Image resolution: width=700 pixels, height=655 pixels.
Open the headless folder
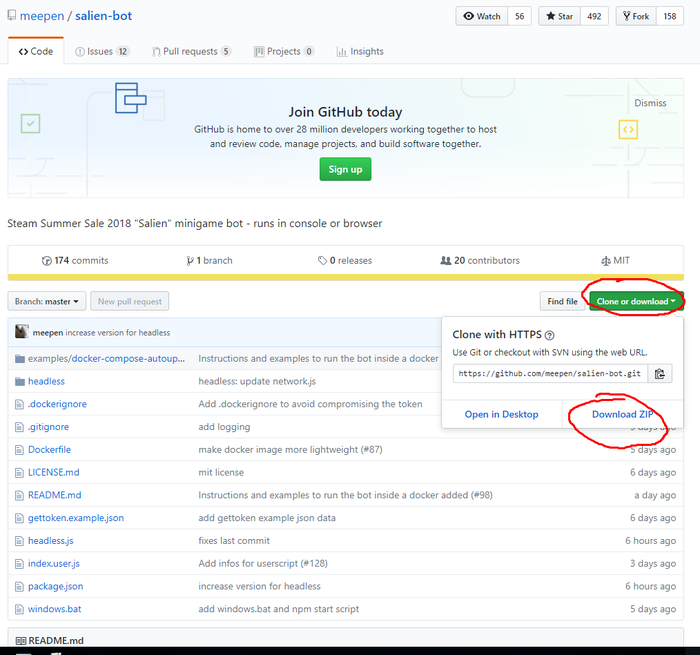coord(46,381)
